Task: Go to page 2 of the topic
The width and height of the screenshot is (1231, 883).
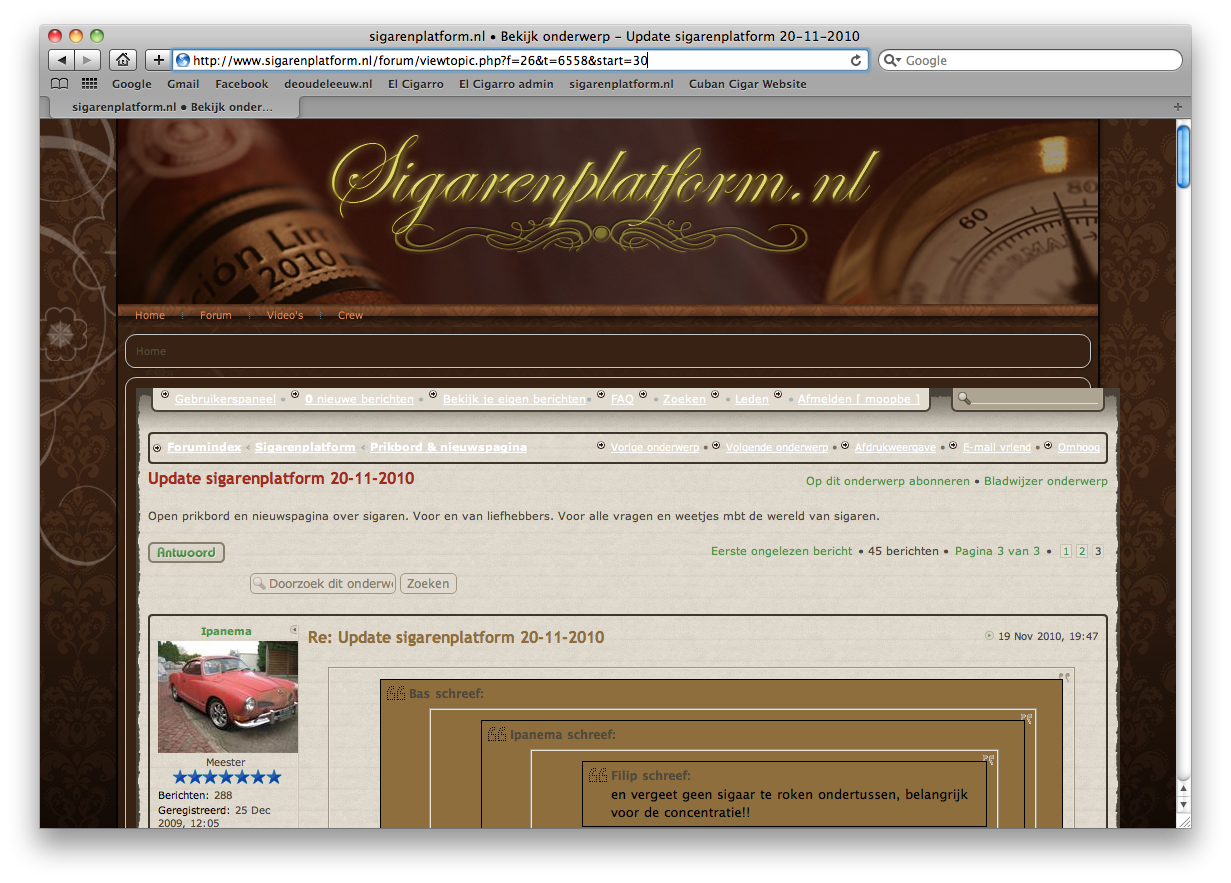Action: (x=1082, y=551)
